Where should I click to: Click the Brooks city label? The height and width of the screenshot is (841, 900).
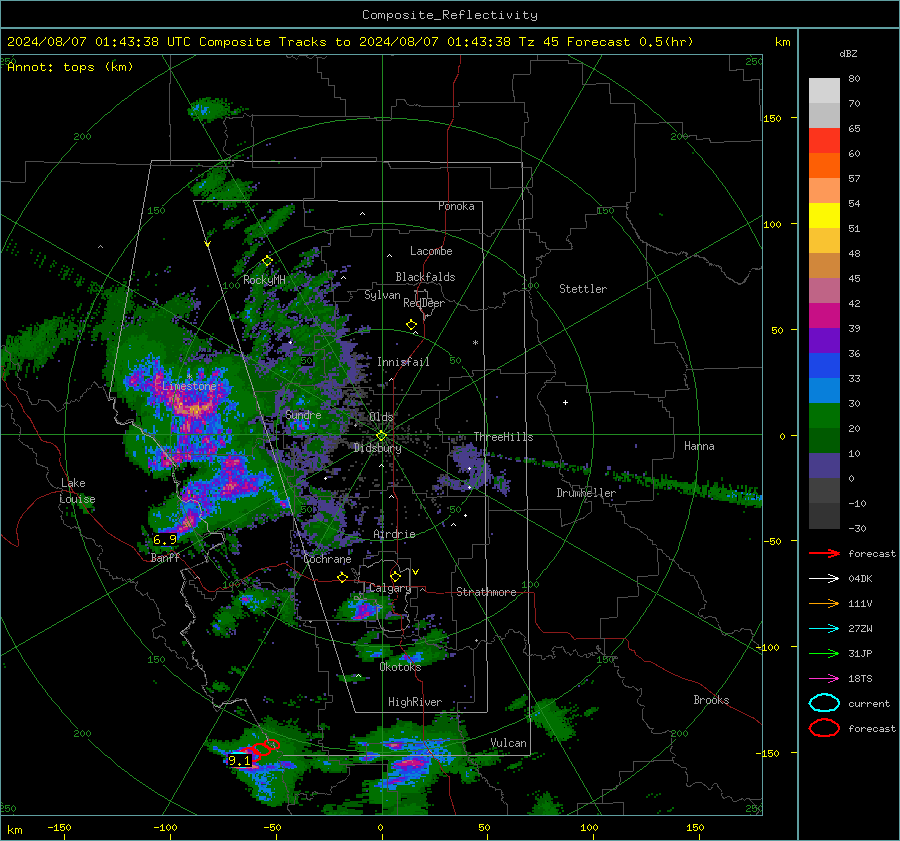(x=711, y=700)
